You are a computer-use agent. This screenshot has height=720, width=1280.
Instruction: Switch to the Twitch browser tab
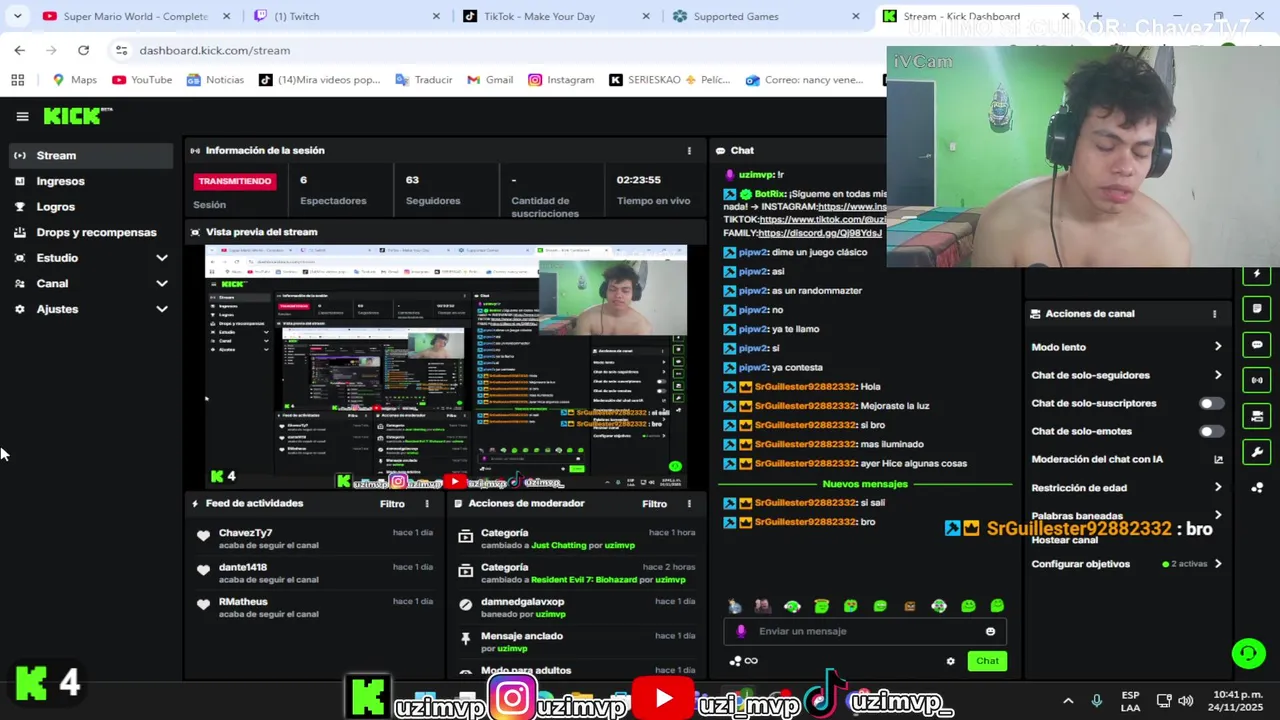coord(345,16)
